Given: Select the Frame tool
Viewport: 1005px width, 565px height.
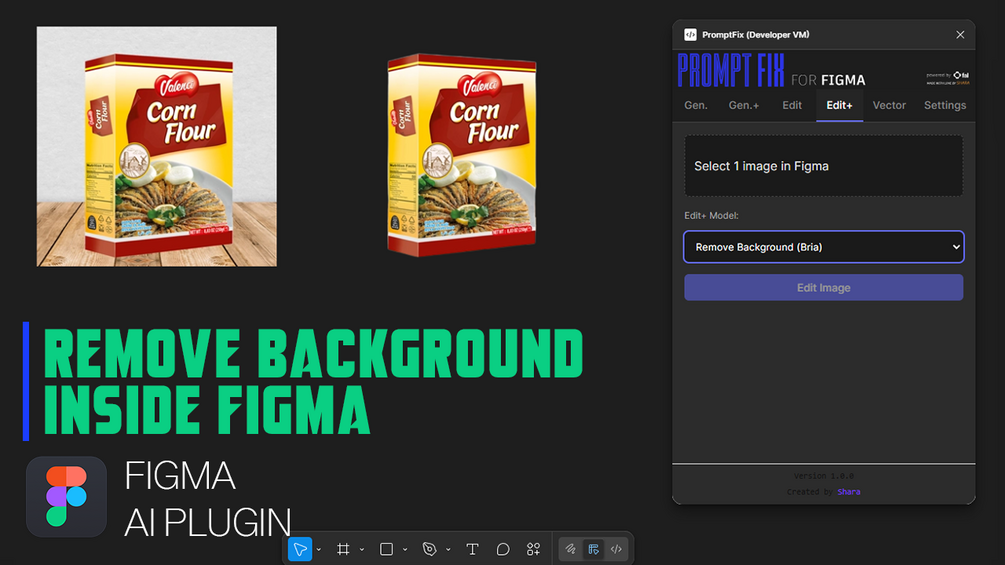Looking at the screenshot, I should pos(343,549).
